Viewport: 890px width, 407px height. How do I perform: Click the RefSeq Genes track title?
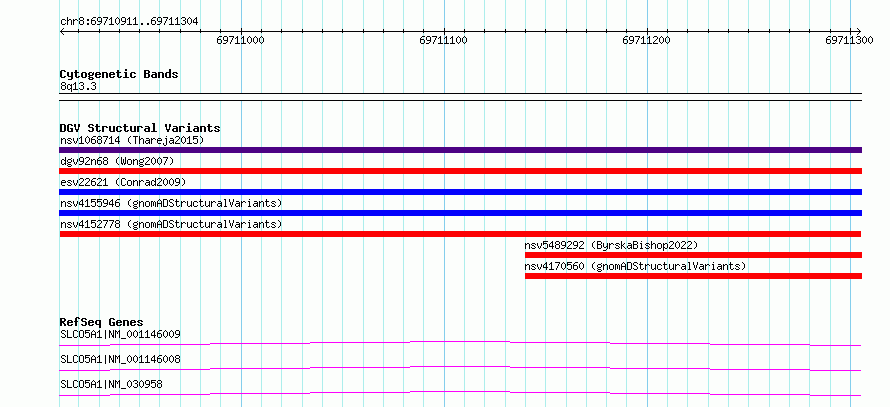pyautogui.click(x=102, y=322)
